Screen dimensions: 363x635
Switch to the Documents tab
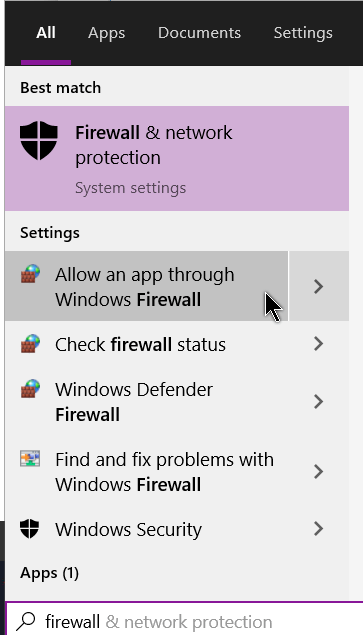tap(199, 32)
